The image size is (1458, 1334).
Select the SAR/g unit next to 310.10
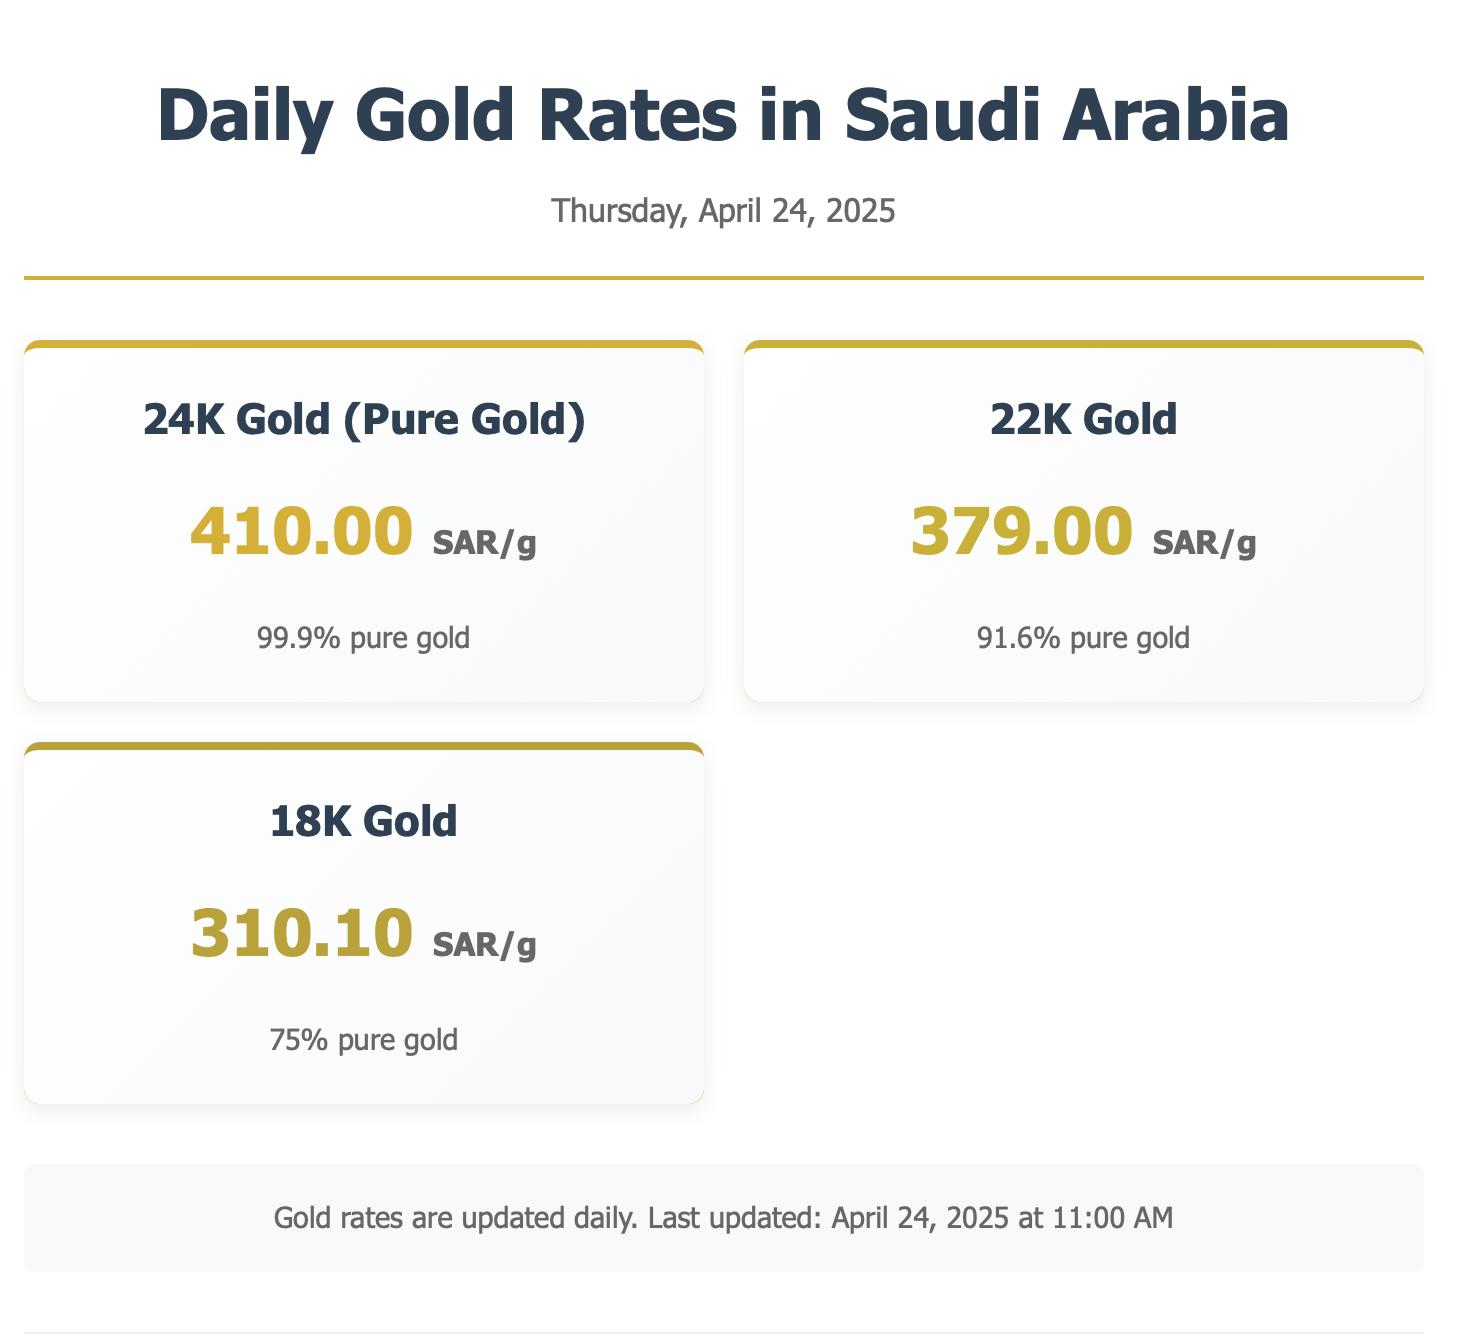484,945
